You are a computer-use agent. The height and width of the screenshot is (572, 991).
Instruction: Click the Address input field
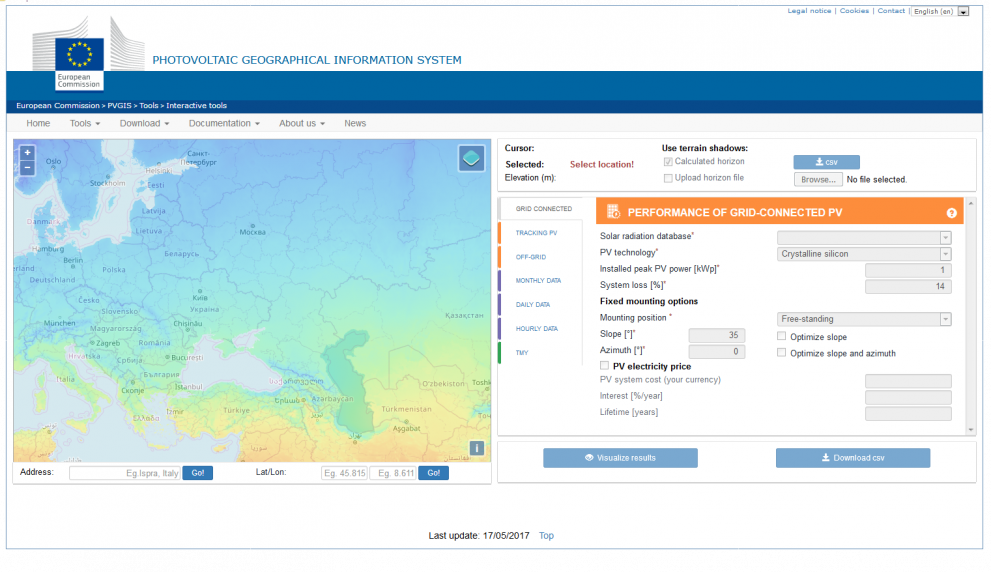pyautogui.click(x=124, y=473)
